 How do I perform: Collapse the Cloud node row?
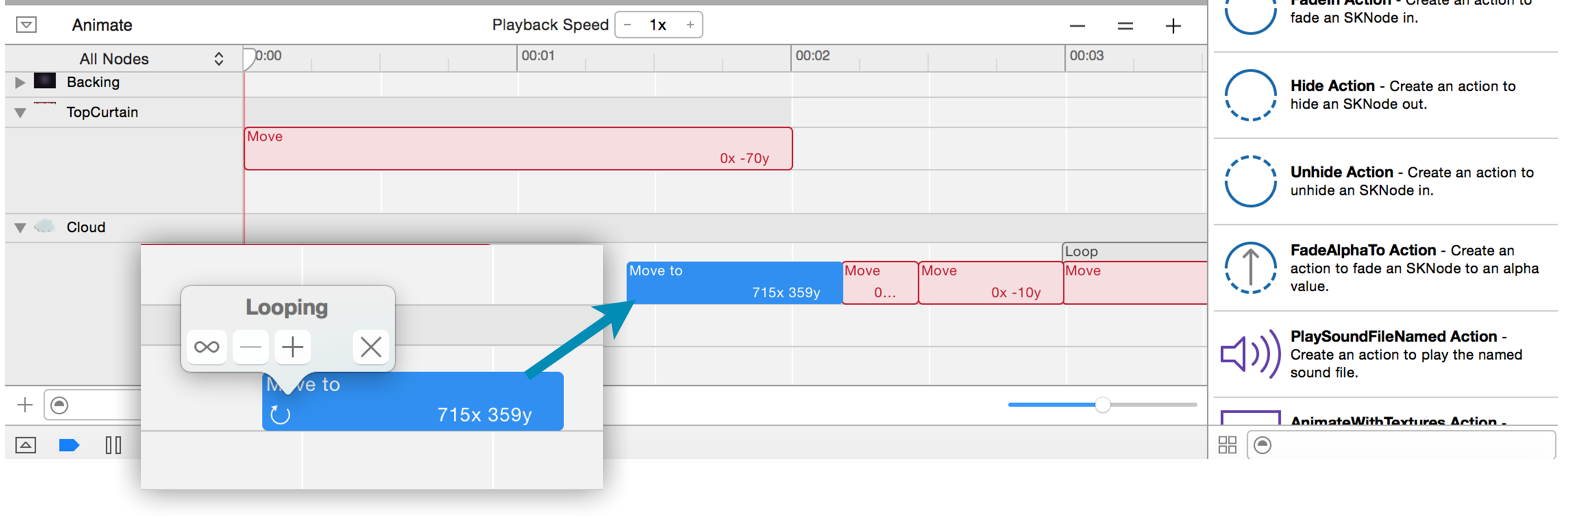point(20,228)
